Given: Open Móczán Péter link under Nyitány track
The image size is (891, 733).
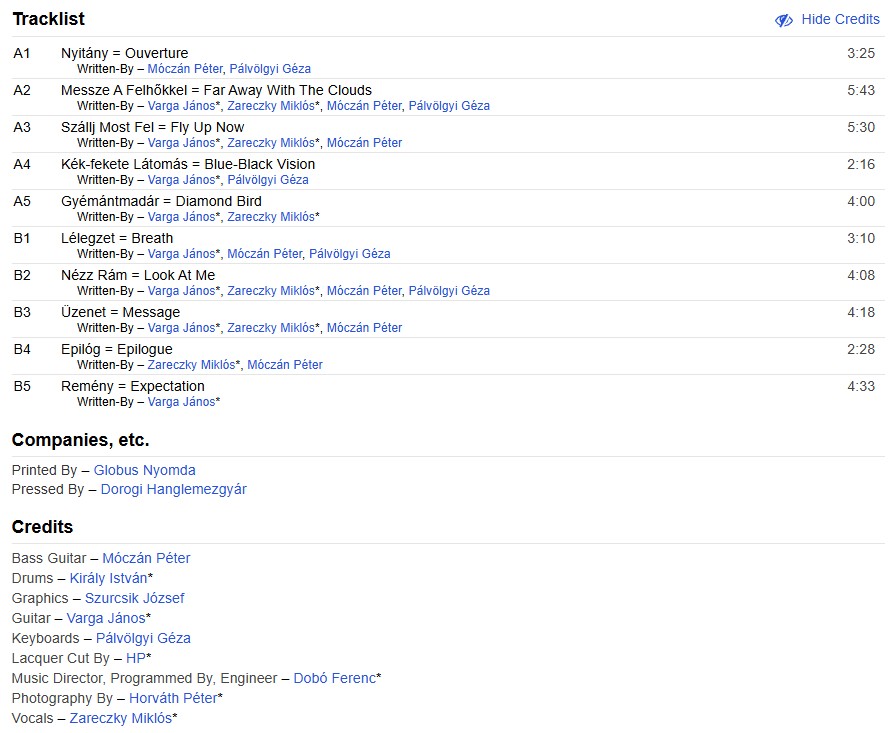Looking at the screenshot, I should 185,69.
